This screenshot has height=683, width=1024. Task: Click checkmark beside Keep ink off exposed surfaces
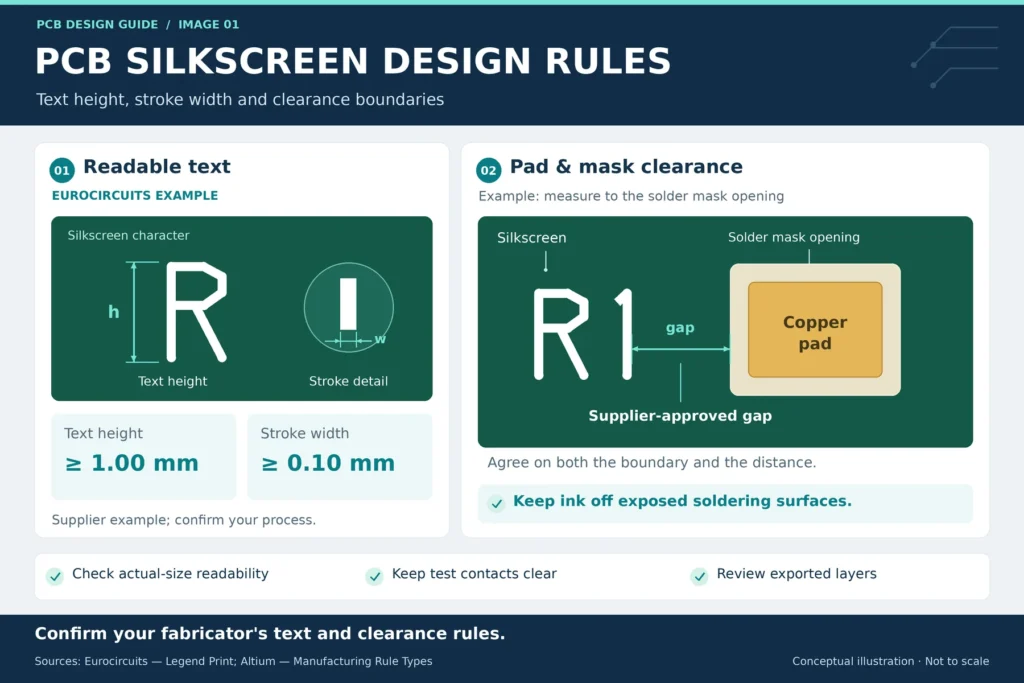pyautogui.click(x=497, y=503)
